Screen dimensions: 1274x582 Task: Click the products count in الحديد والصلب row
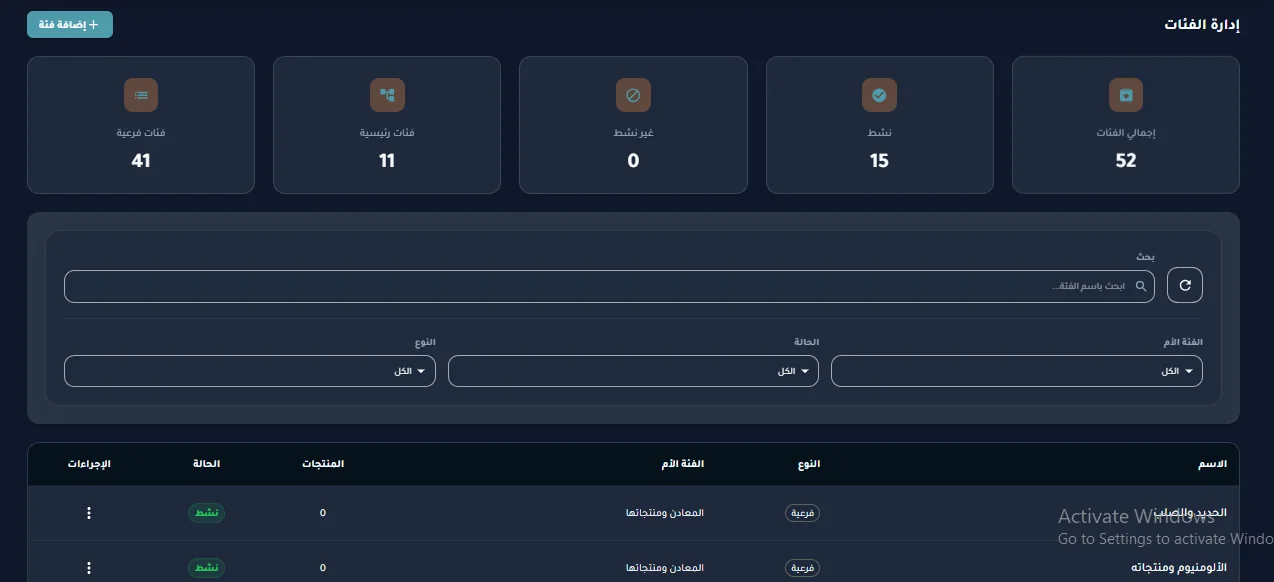(x=323, y=513)
